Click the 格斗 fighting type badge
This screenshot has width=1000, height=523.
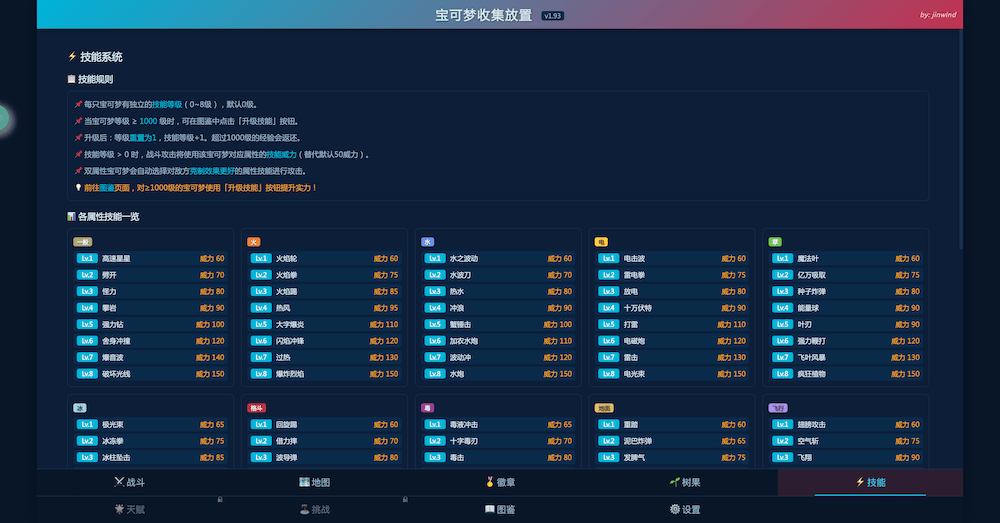coord(256,408)
